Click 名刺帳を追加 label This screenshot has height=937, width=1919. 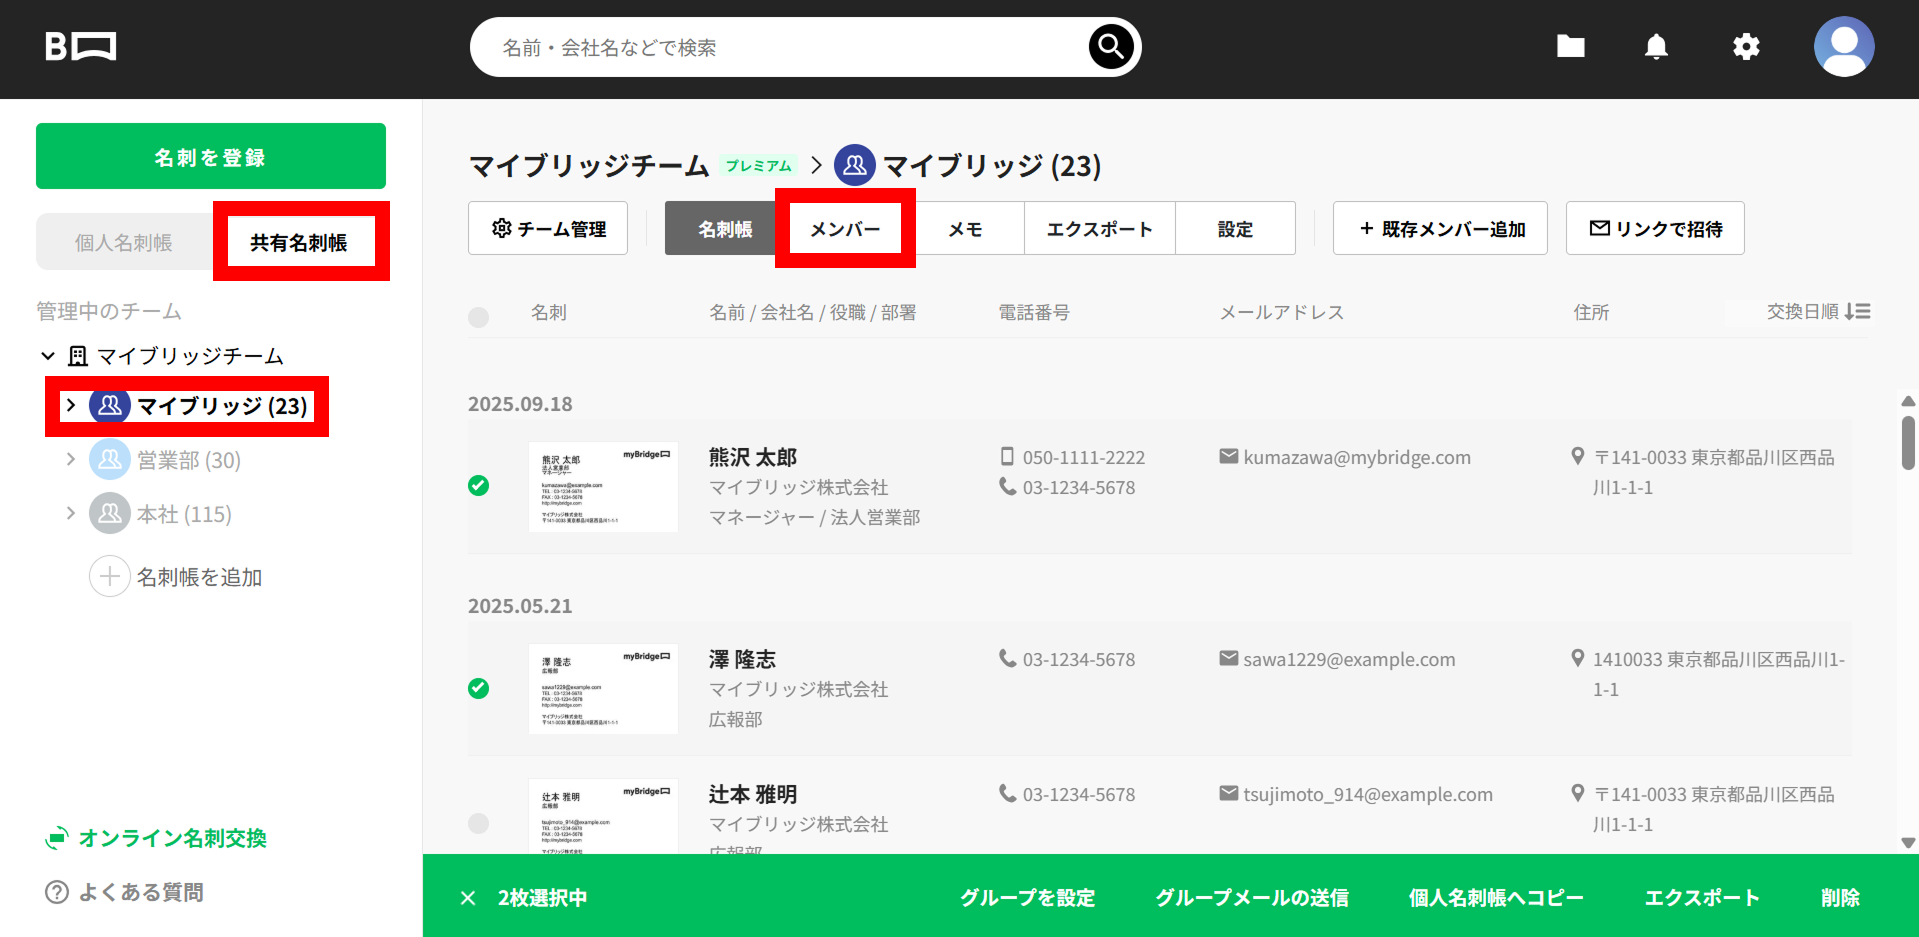pyautogui.click(x=199, y=577)
